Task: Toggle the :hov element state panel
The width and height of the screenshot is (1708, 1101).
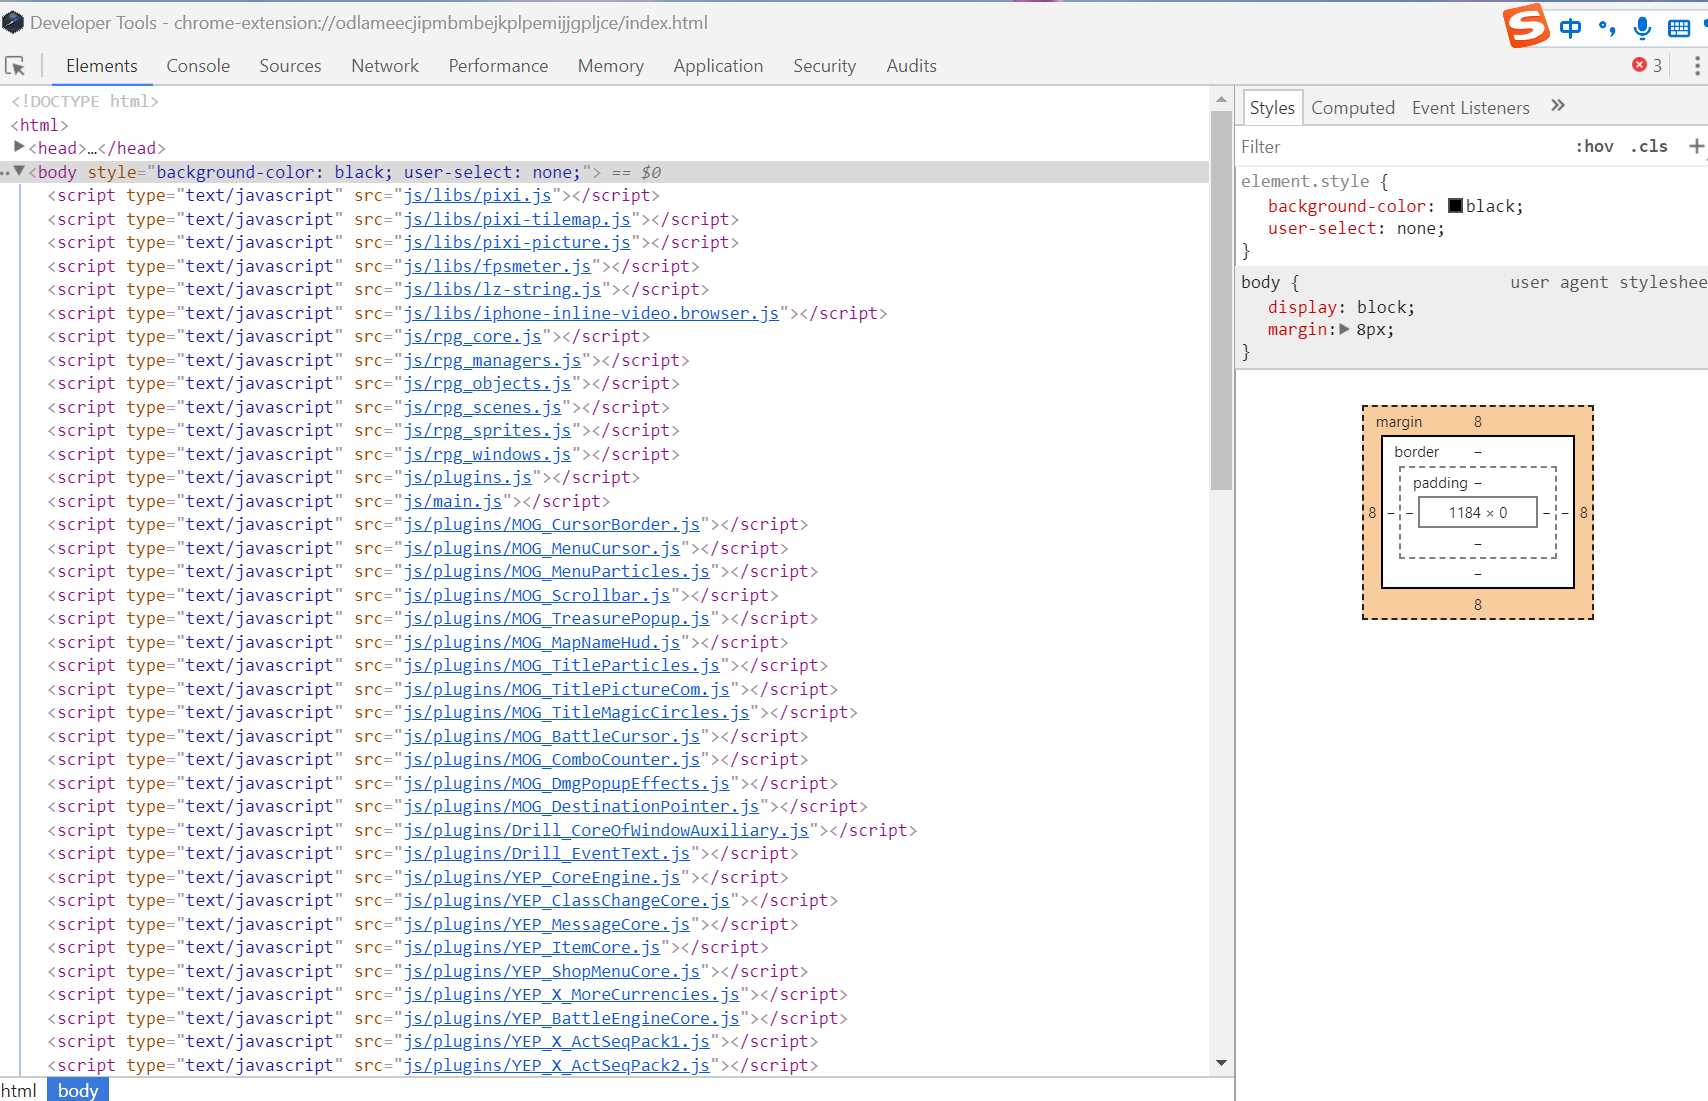Action: [1594, 146]
